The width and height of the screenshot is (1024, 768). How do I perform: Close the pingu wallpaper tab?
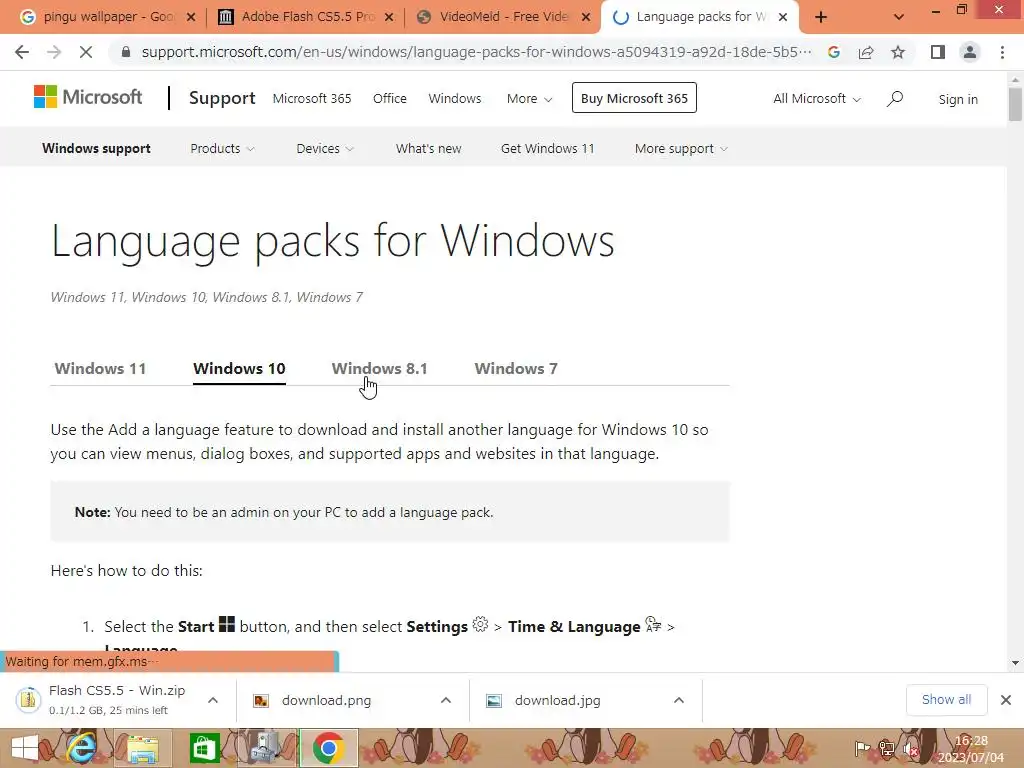coord(191,17)
